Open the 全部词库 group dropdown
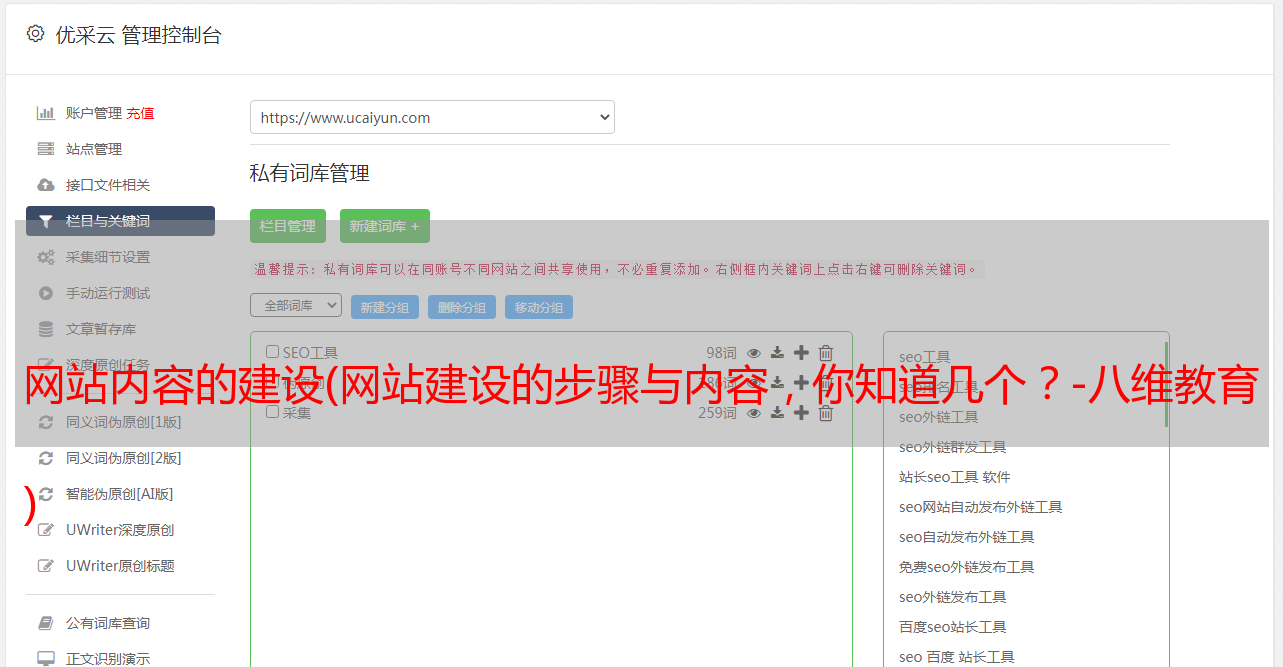 tap(296, 305)
